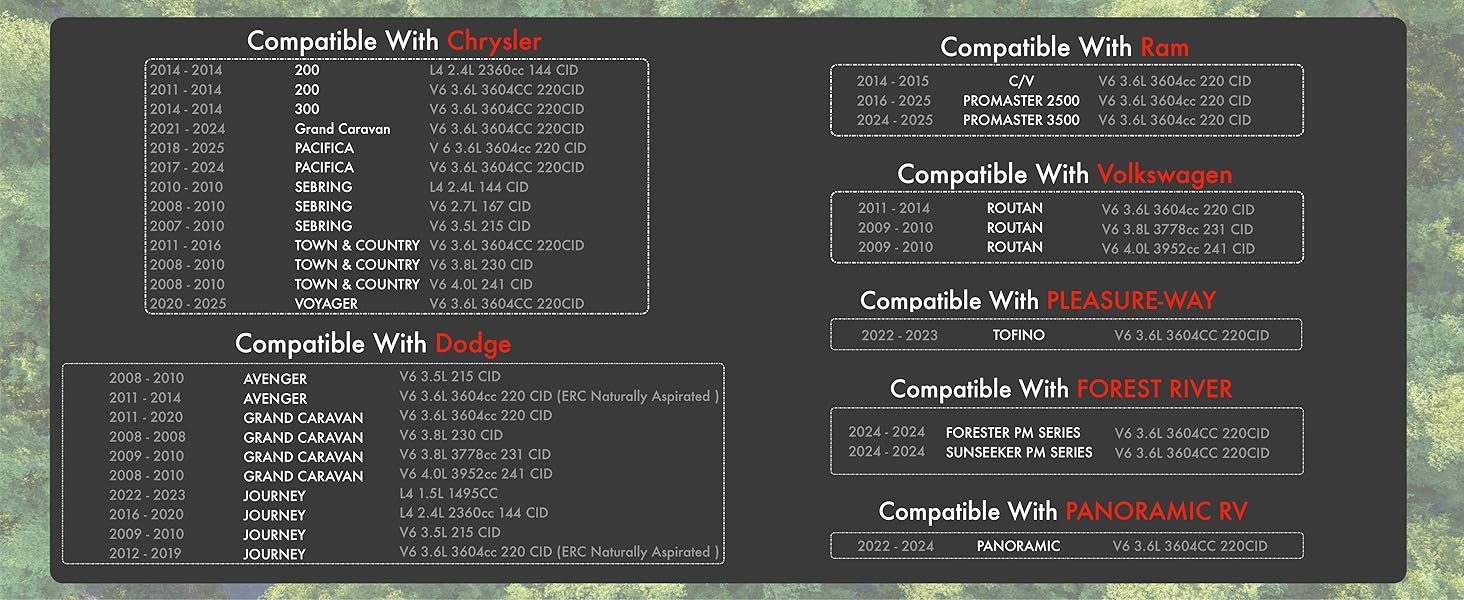Image resolution: width=1464 pixels, height=600 pixels.
Task: Click the '2011 - 2014' Chrysler 200 year range
Action: click(x=187, y=90)
